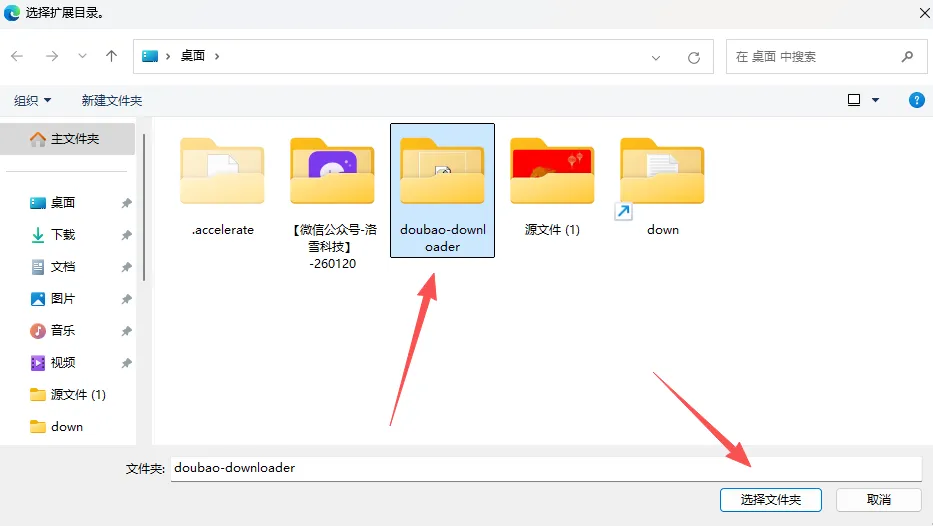Select 主文件夹 in the sidebar
933x526 pixels.
[x=68, y=139]
